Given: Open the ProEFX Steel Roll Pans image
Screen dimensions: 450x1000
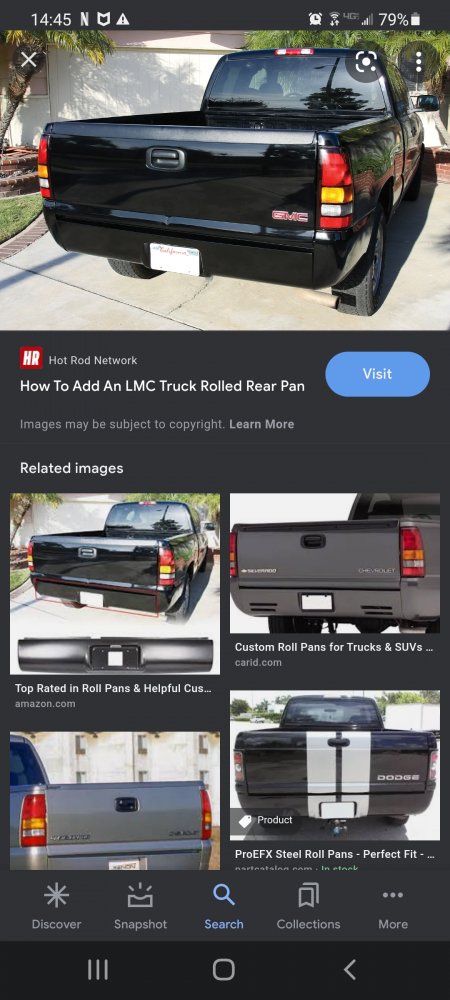Looking at the screenshot, I should (x=335, y=765).
